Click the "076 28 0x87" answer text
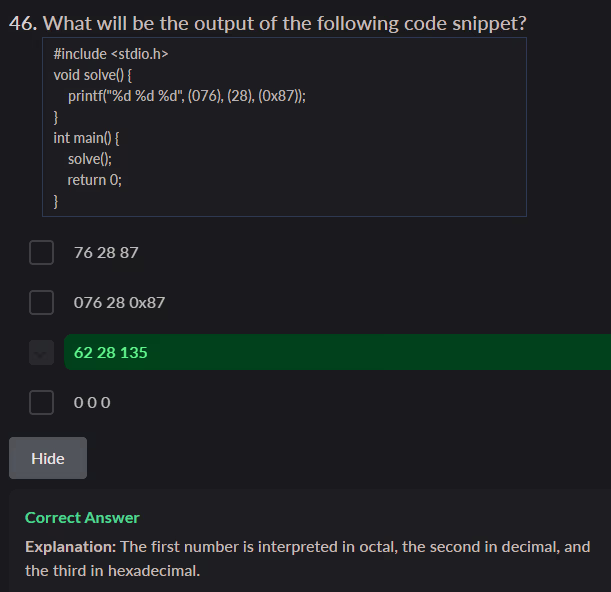The width and height of the screenshot is (611, 592). click(x=119, y=302)
